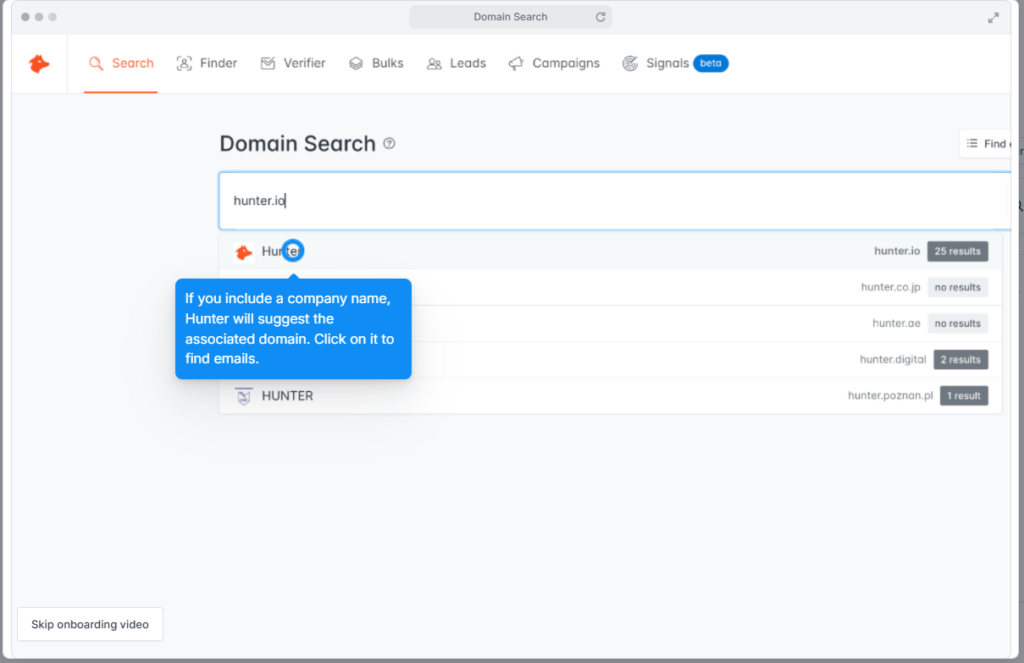Image resolution: width=1024 pixels, height=663 pixels.
Task: Click the Finder person icon
Action: tap(184, 63)
